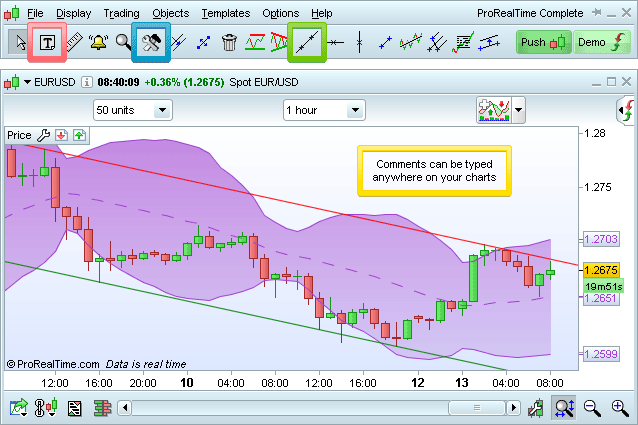638x425 pixels.
Task: Click the trash bin delete icon
Action: tap(229, 42)
